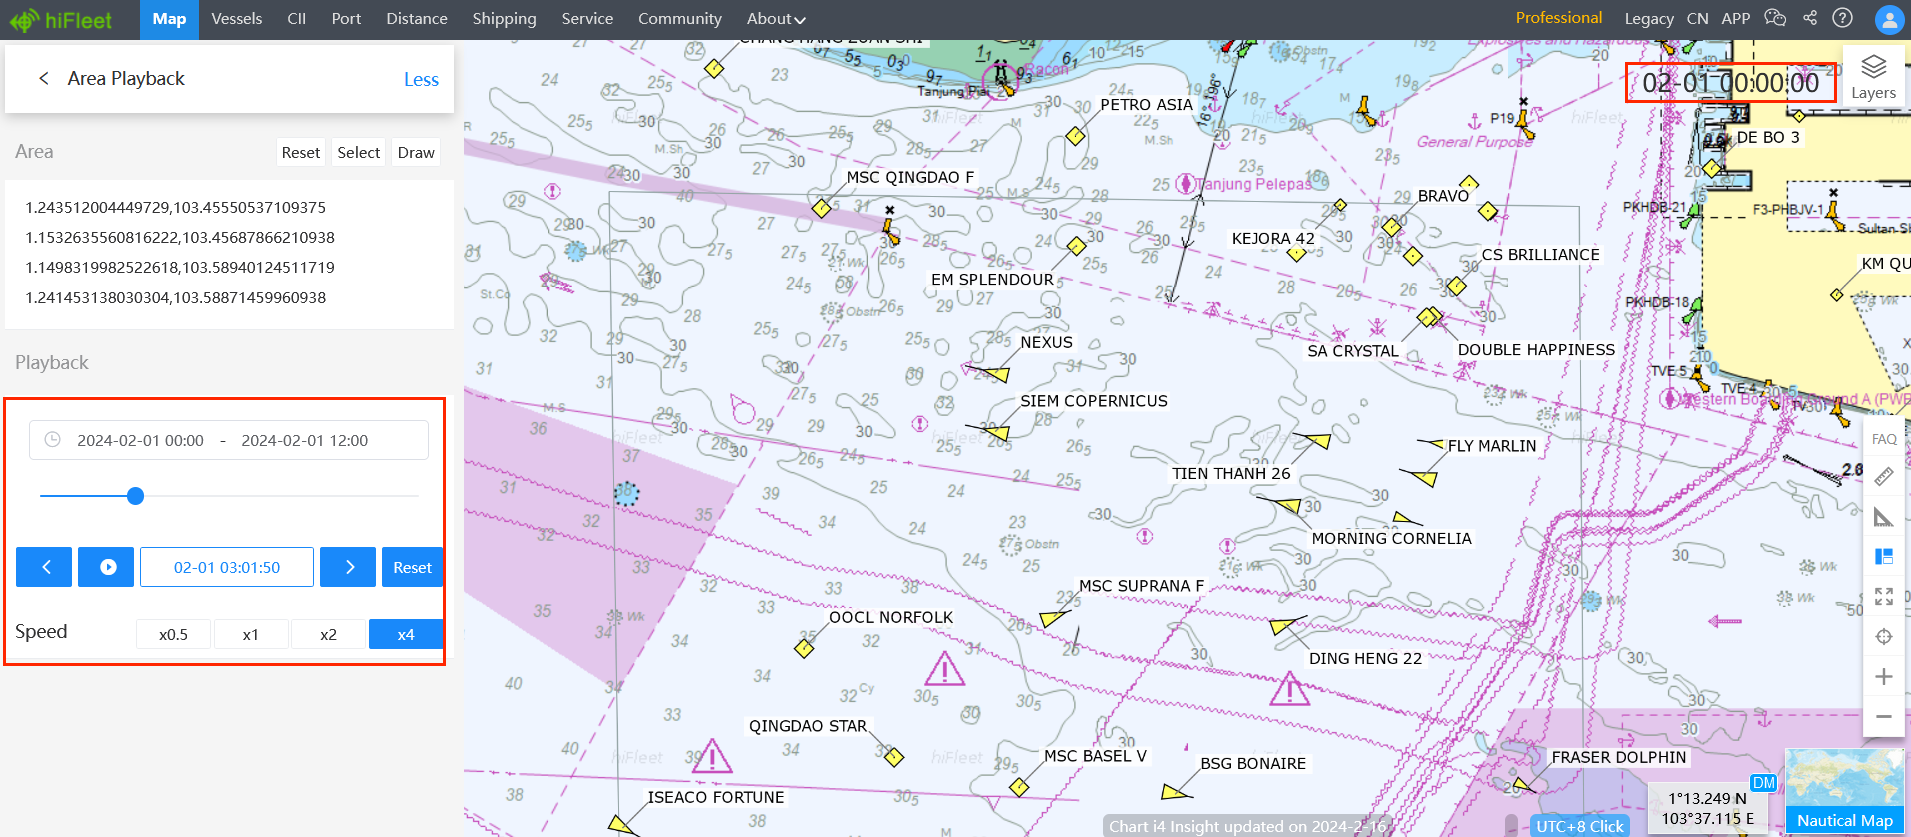Switch language to CN
1911x837 pixels.
tap(1697, 19)
